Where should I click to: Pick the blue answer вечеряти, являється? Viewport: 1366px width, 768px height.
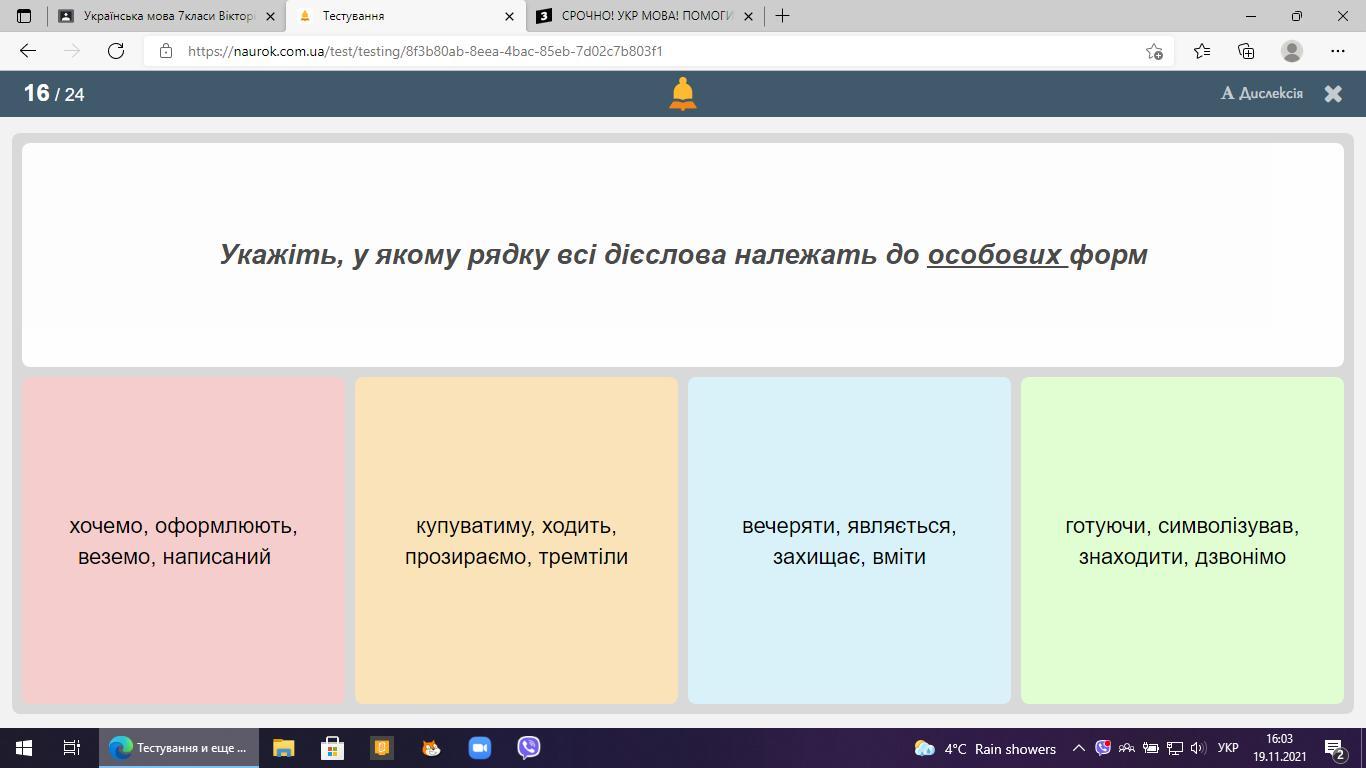[x=849, y=540]
